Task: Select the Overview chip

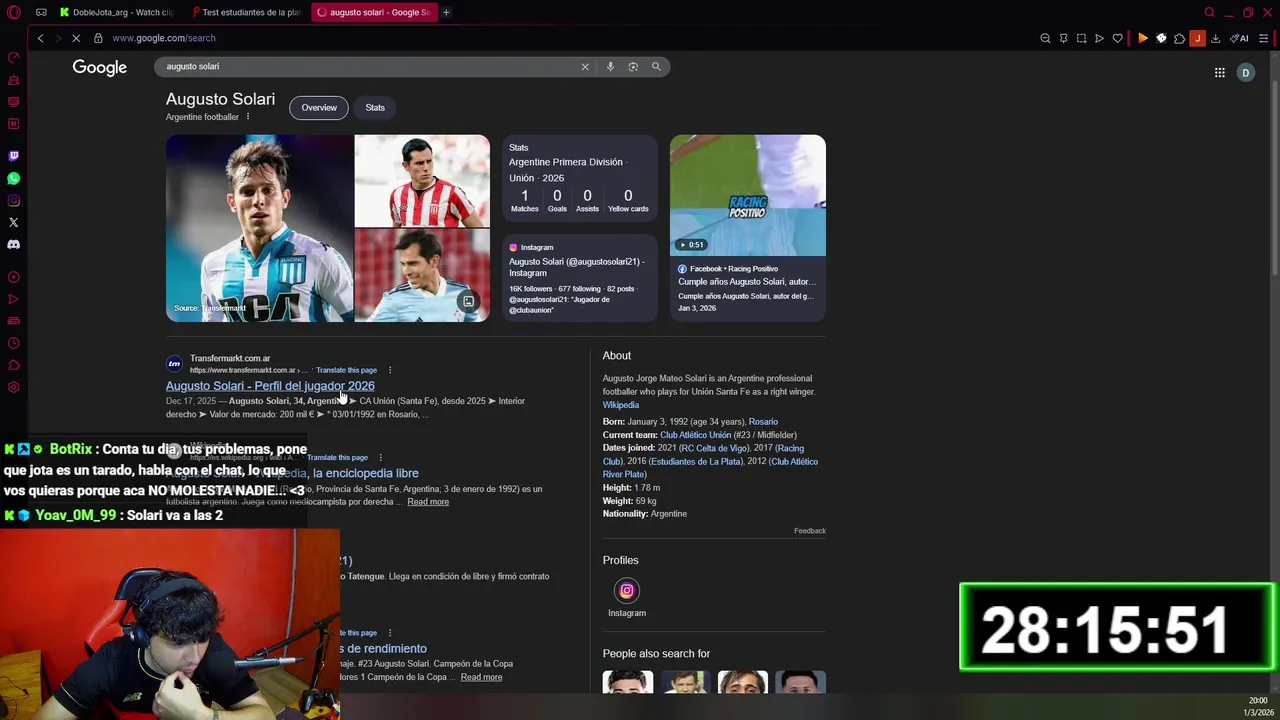Action: [x=319, y=108]
